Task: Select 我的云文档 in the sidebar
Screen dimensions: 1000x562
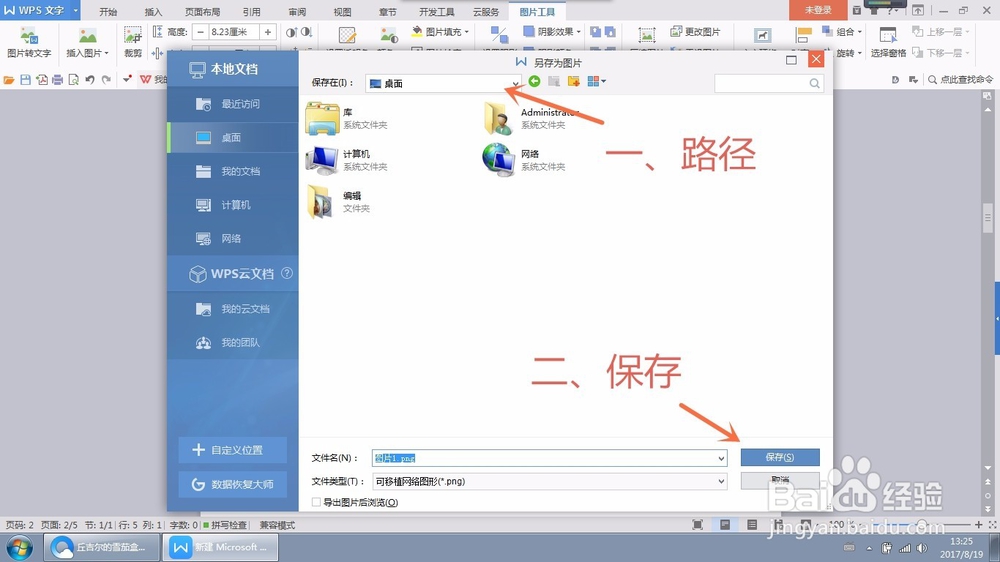Action: click(233, 309)
